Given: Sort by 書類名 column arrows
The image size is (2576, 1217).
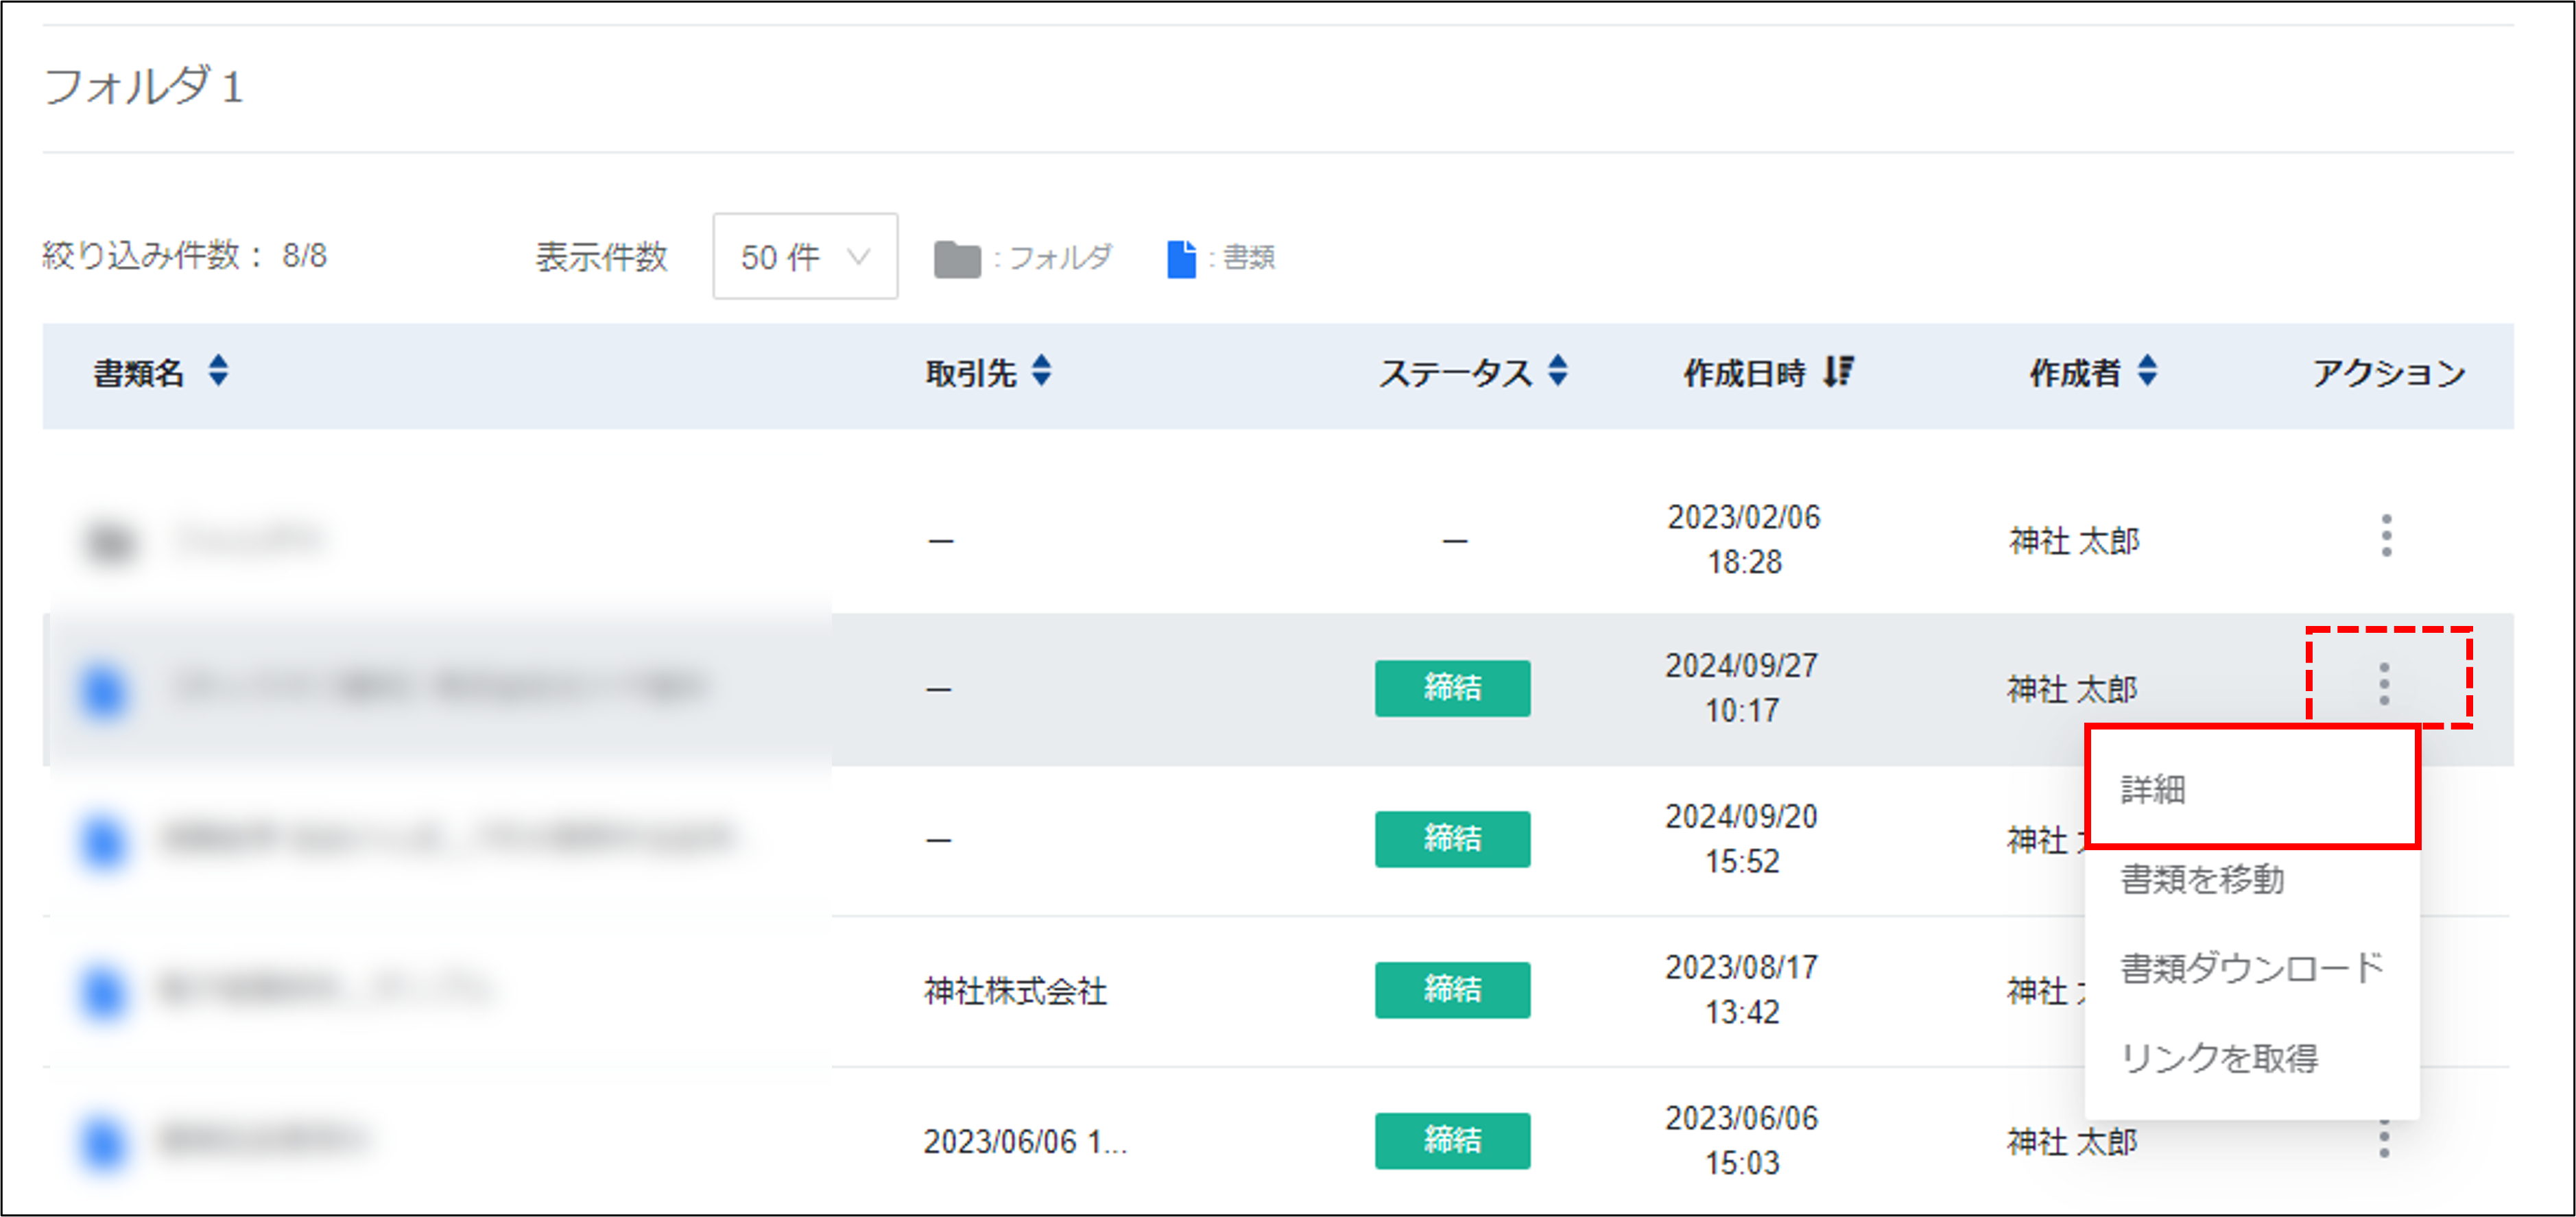Looking at the screenshot, I should click(218, 371).
